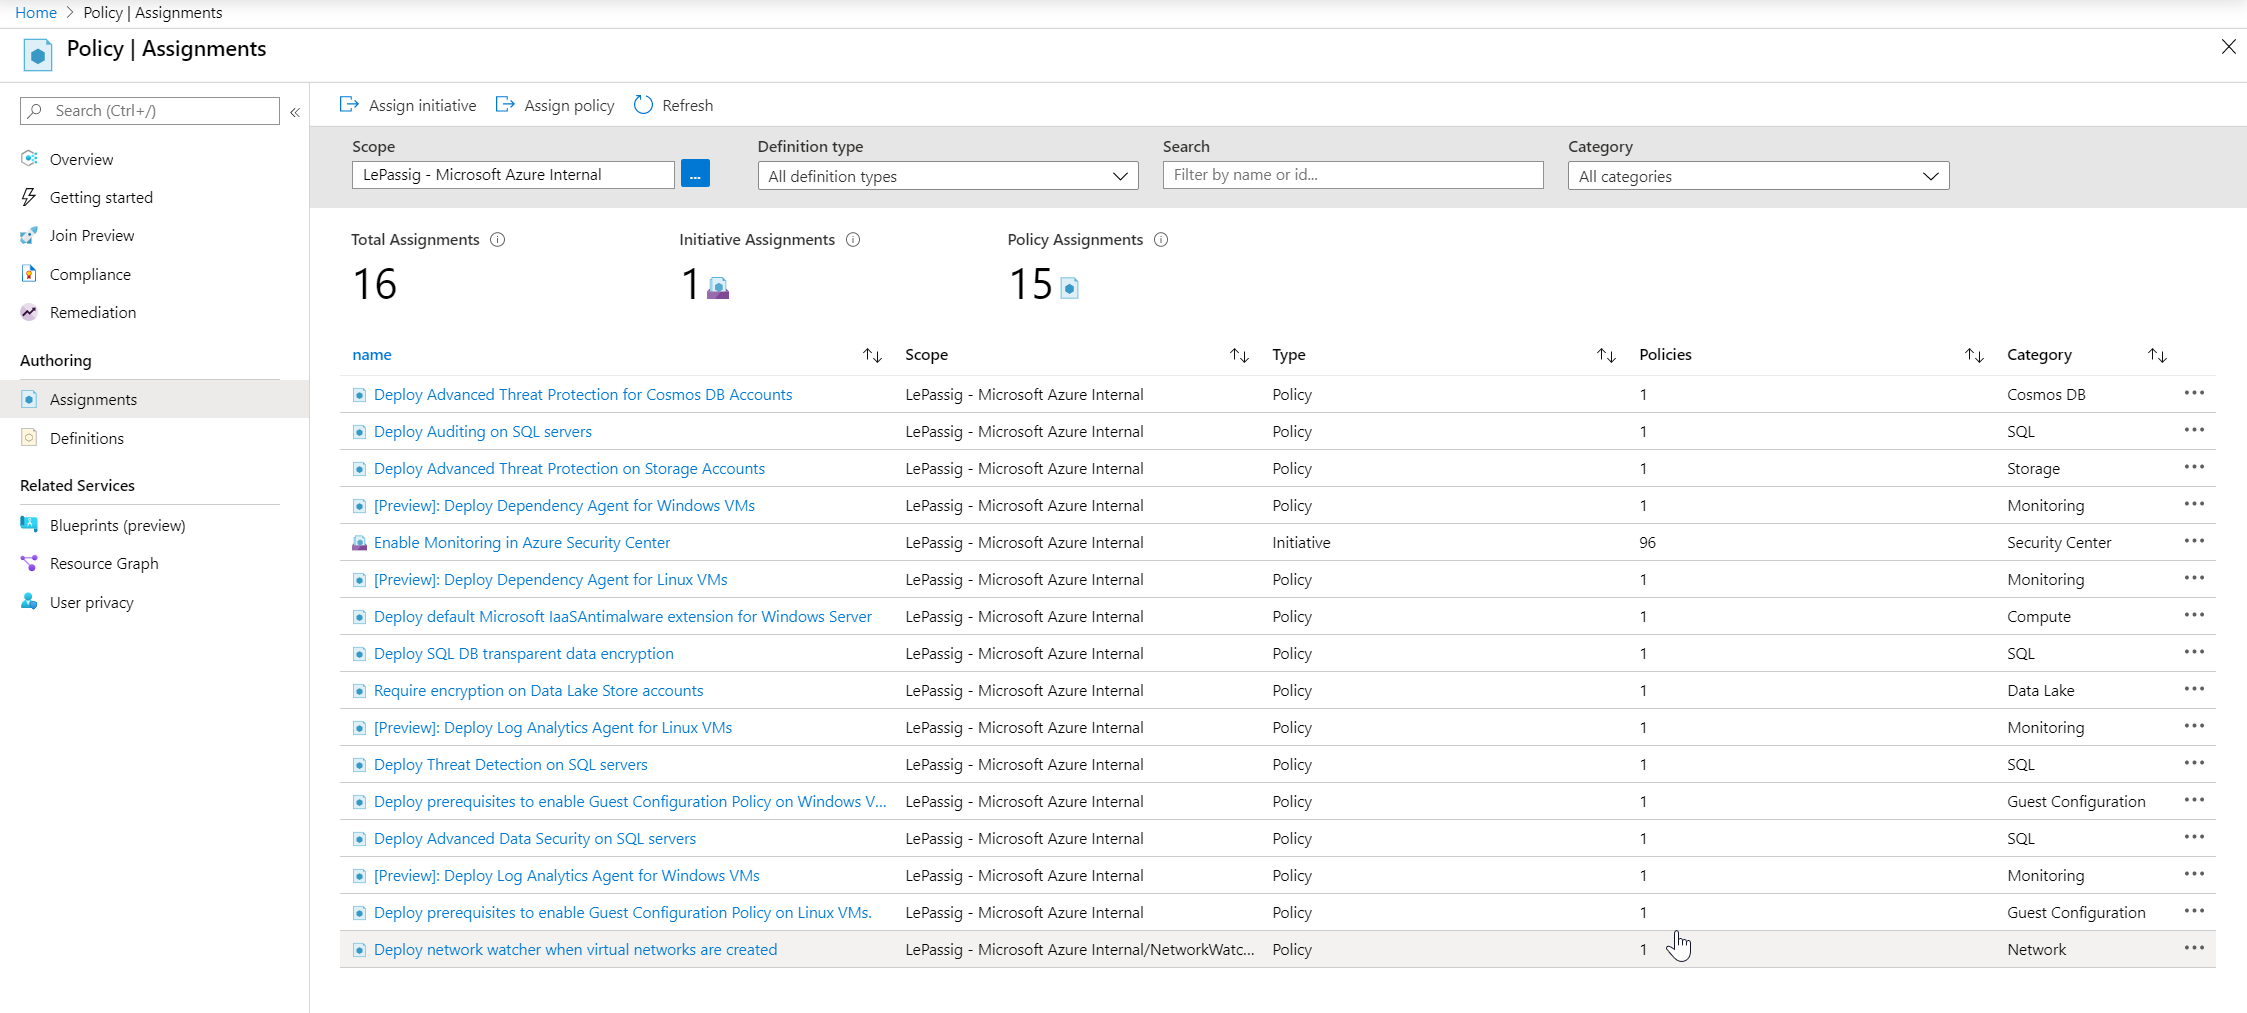Viewport: 2247px width, 1013px height.
Task: Click the NetworkWatc... scope cell in last row
Action: click(x=1080, y=949)
